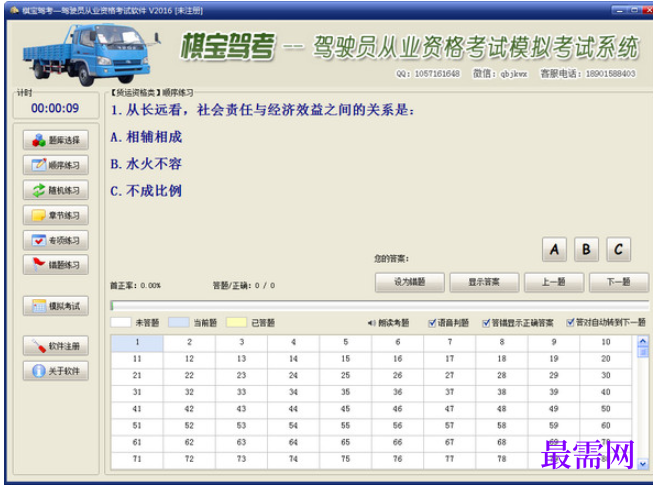Open question 5 in the grid
The image size is (653, 486).
click(345, 343)
